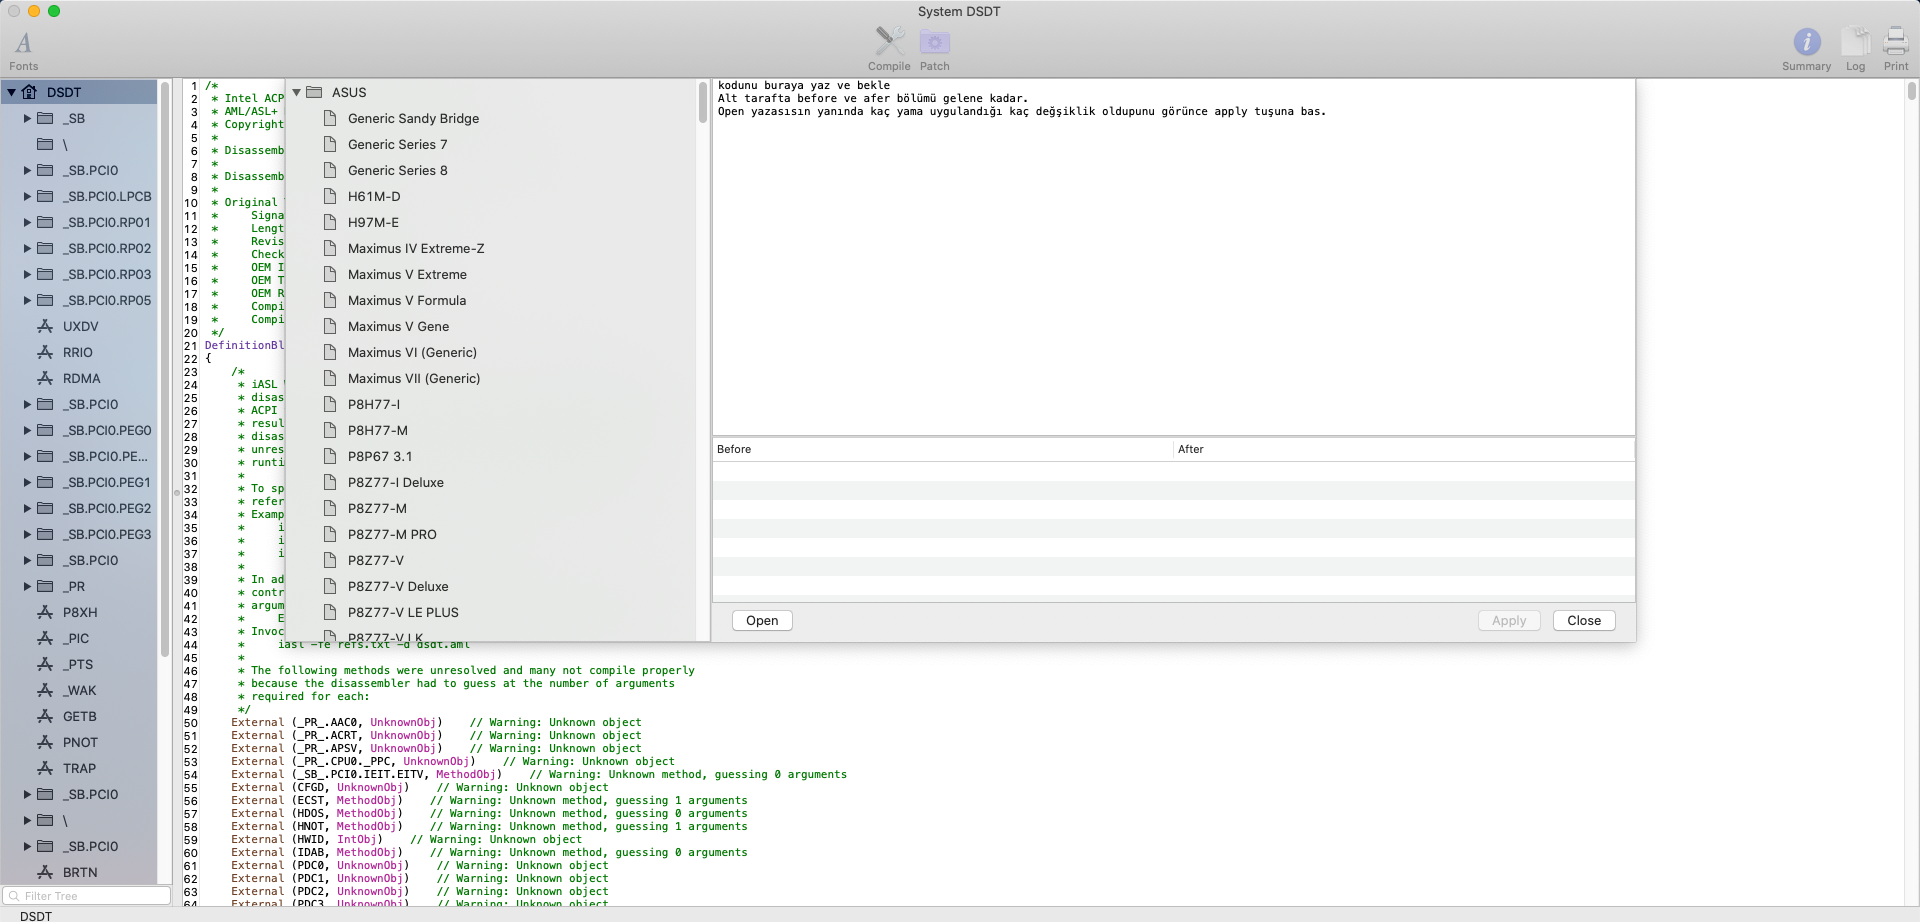Click the Apply button
The image size is (1920, 922).
[x=1508, y=621]
